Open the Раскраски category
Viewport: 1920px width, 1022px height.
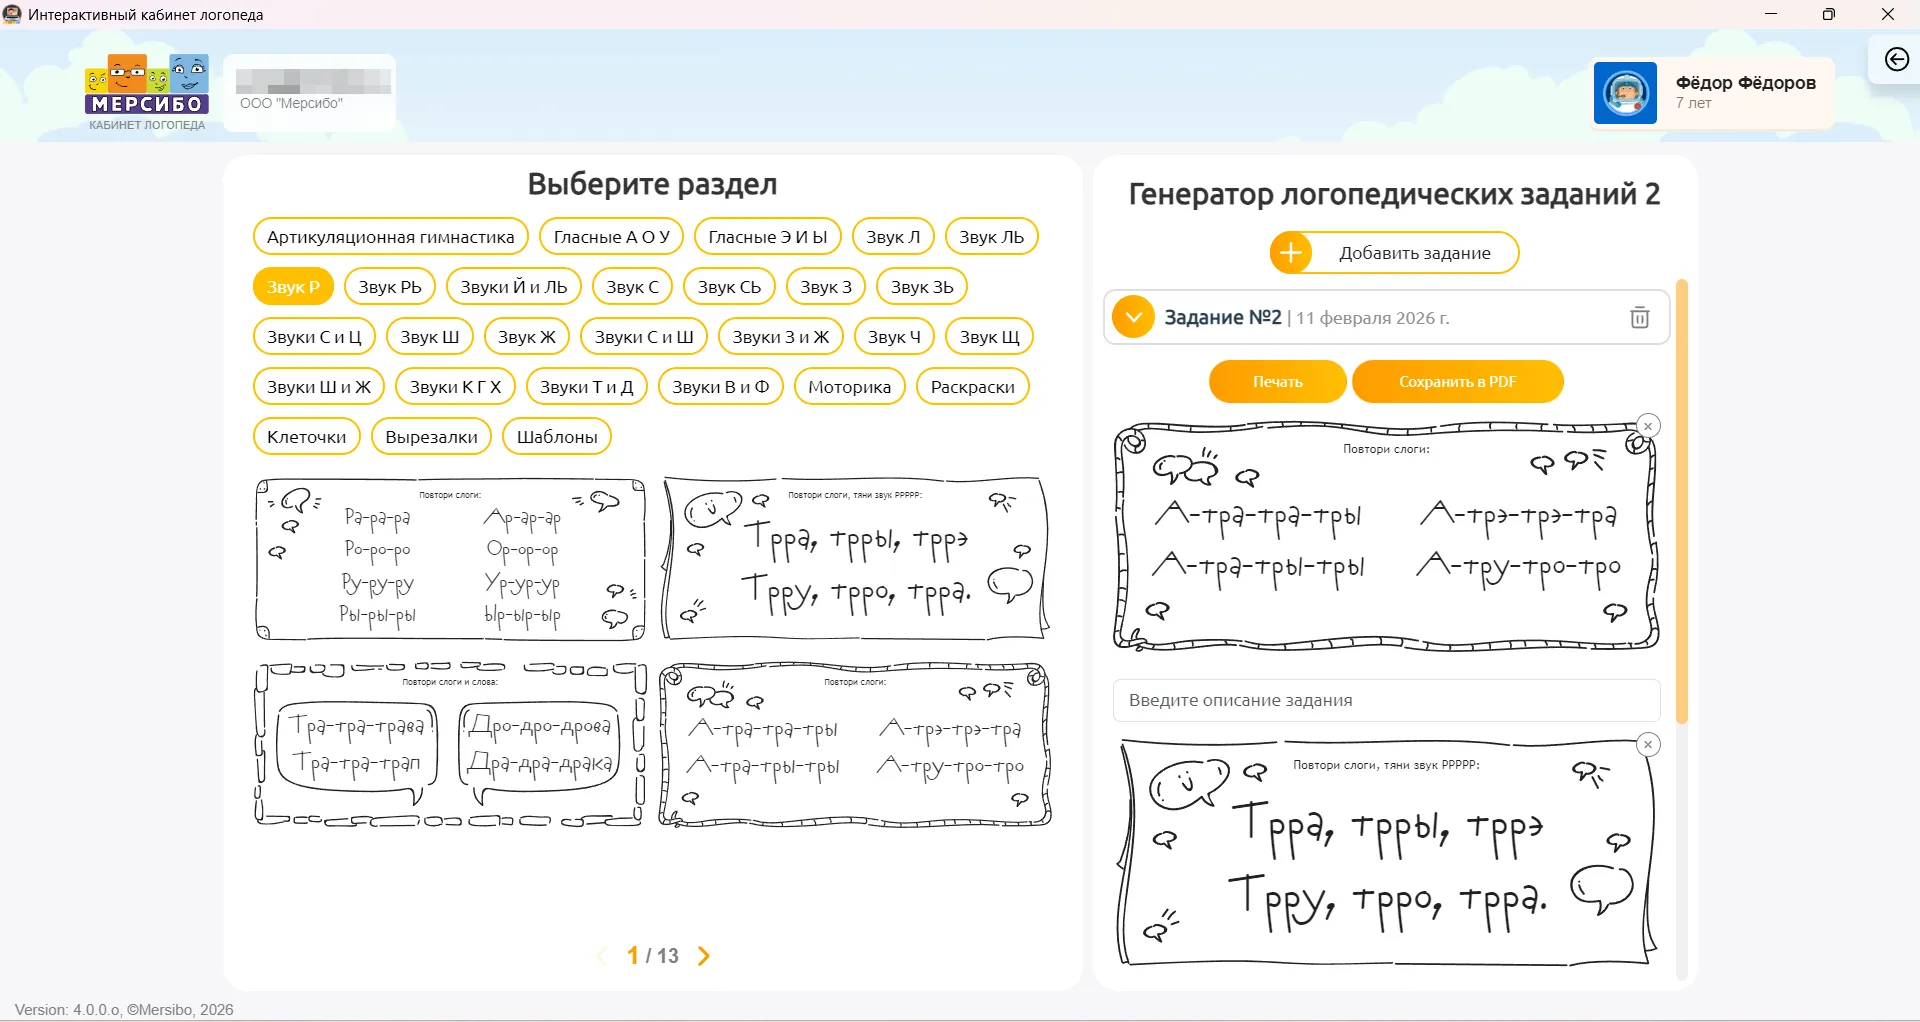(972, 387)
